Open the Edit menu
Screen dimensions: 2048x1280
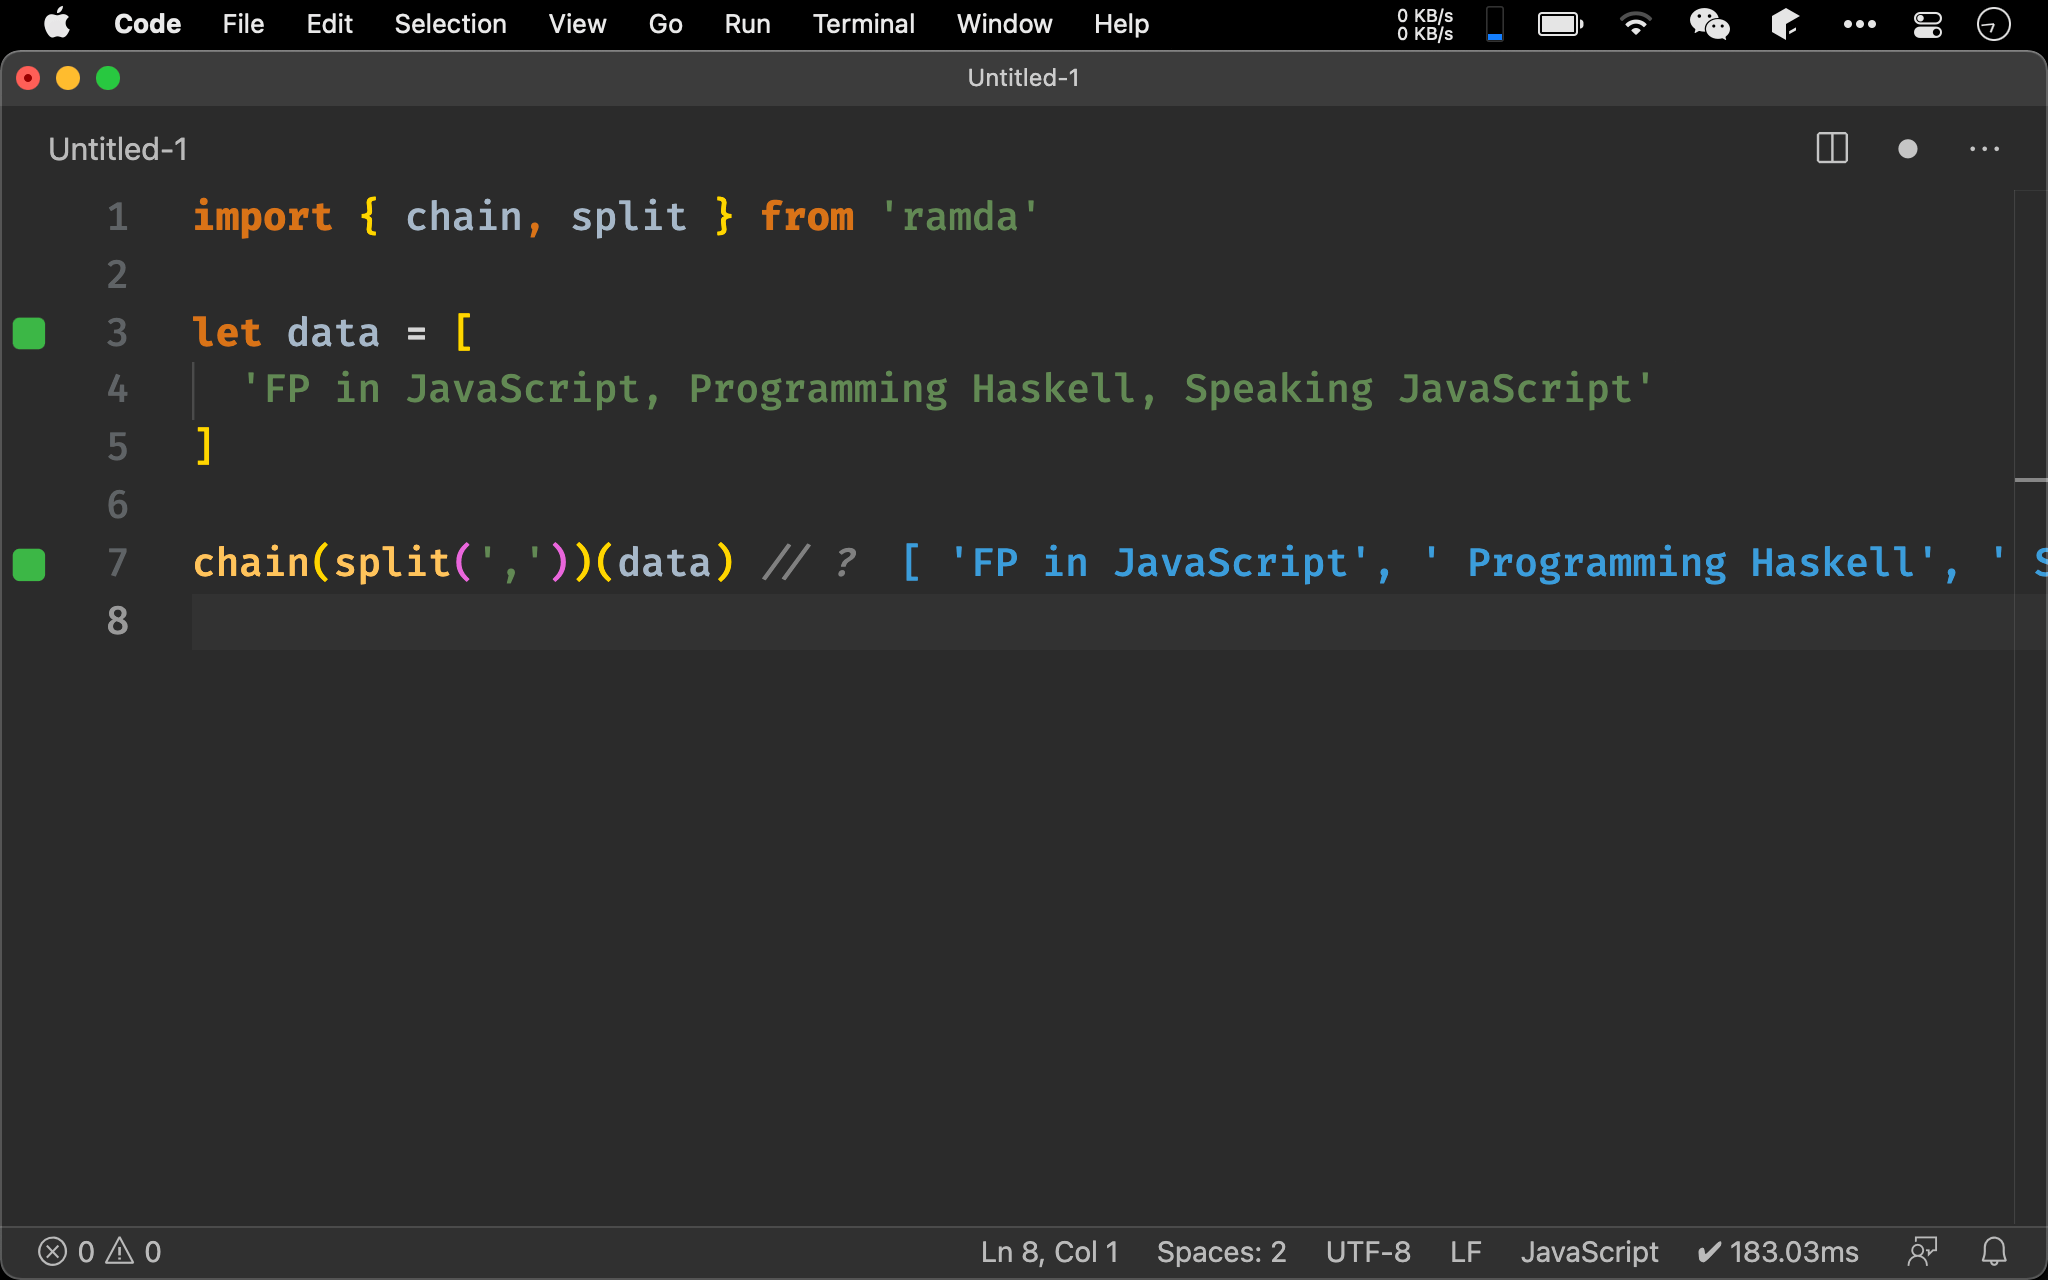[329, 23]
